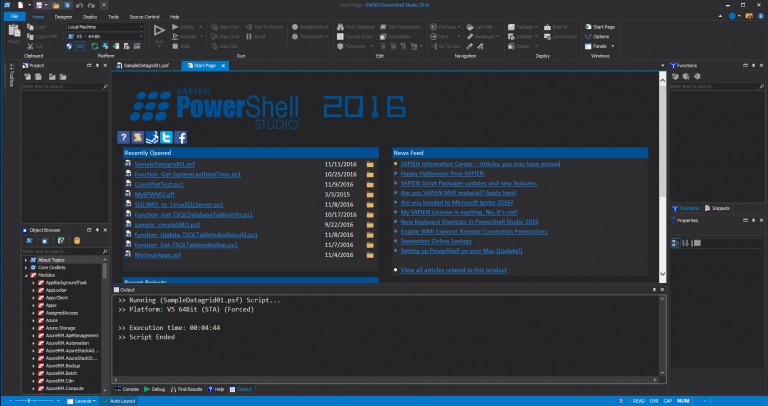Pin the Project panel
Screen dimensions: 768x406
[x=97, y=65]
